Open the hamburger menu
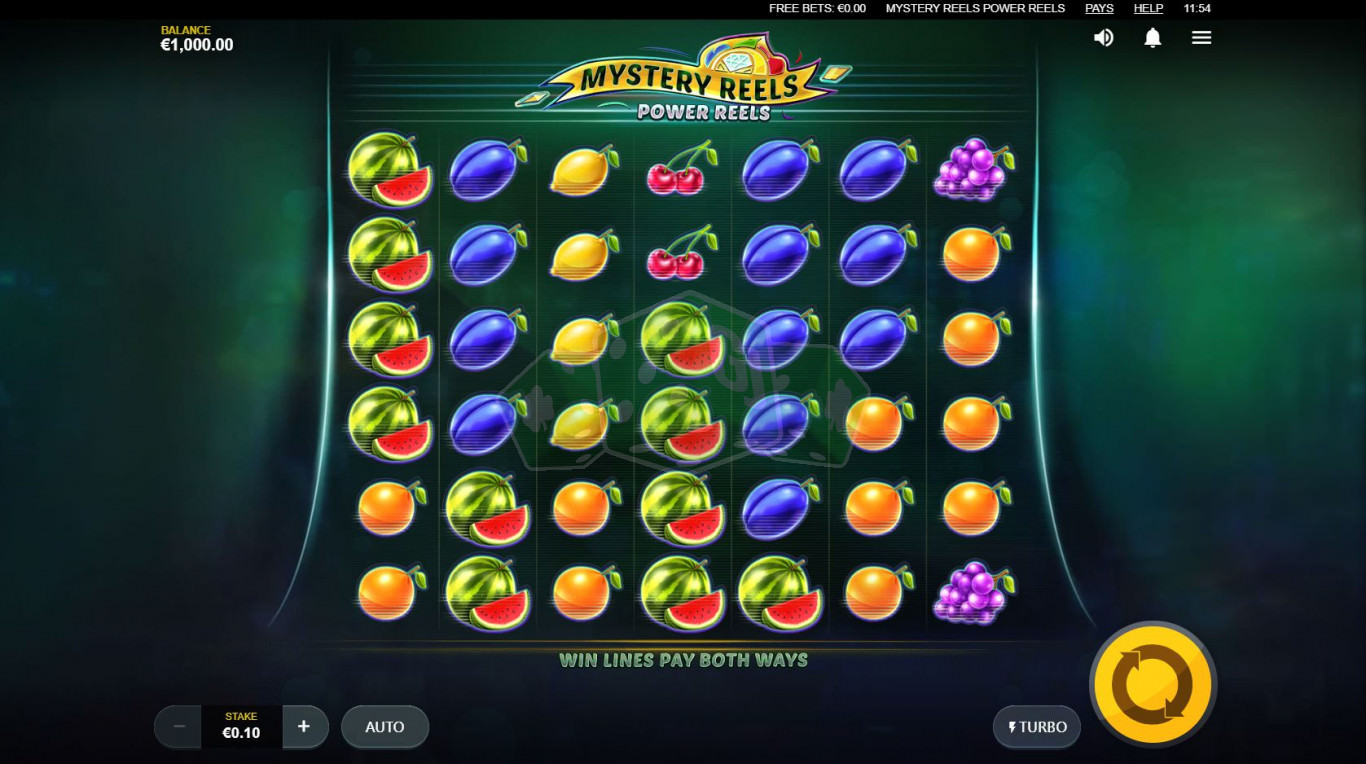The height and width of the screenshot is (764, 1366). point(1202,38)
